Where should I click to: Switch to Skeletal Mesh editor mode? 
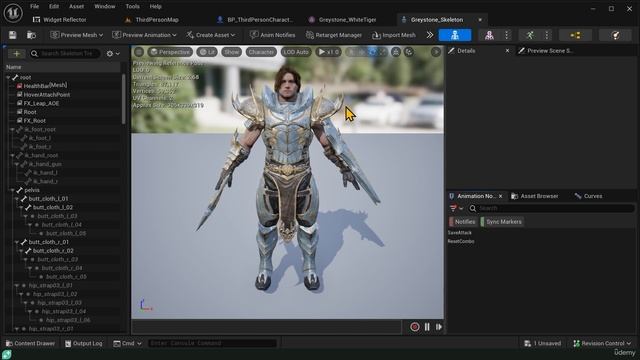pos(489,35)
